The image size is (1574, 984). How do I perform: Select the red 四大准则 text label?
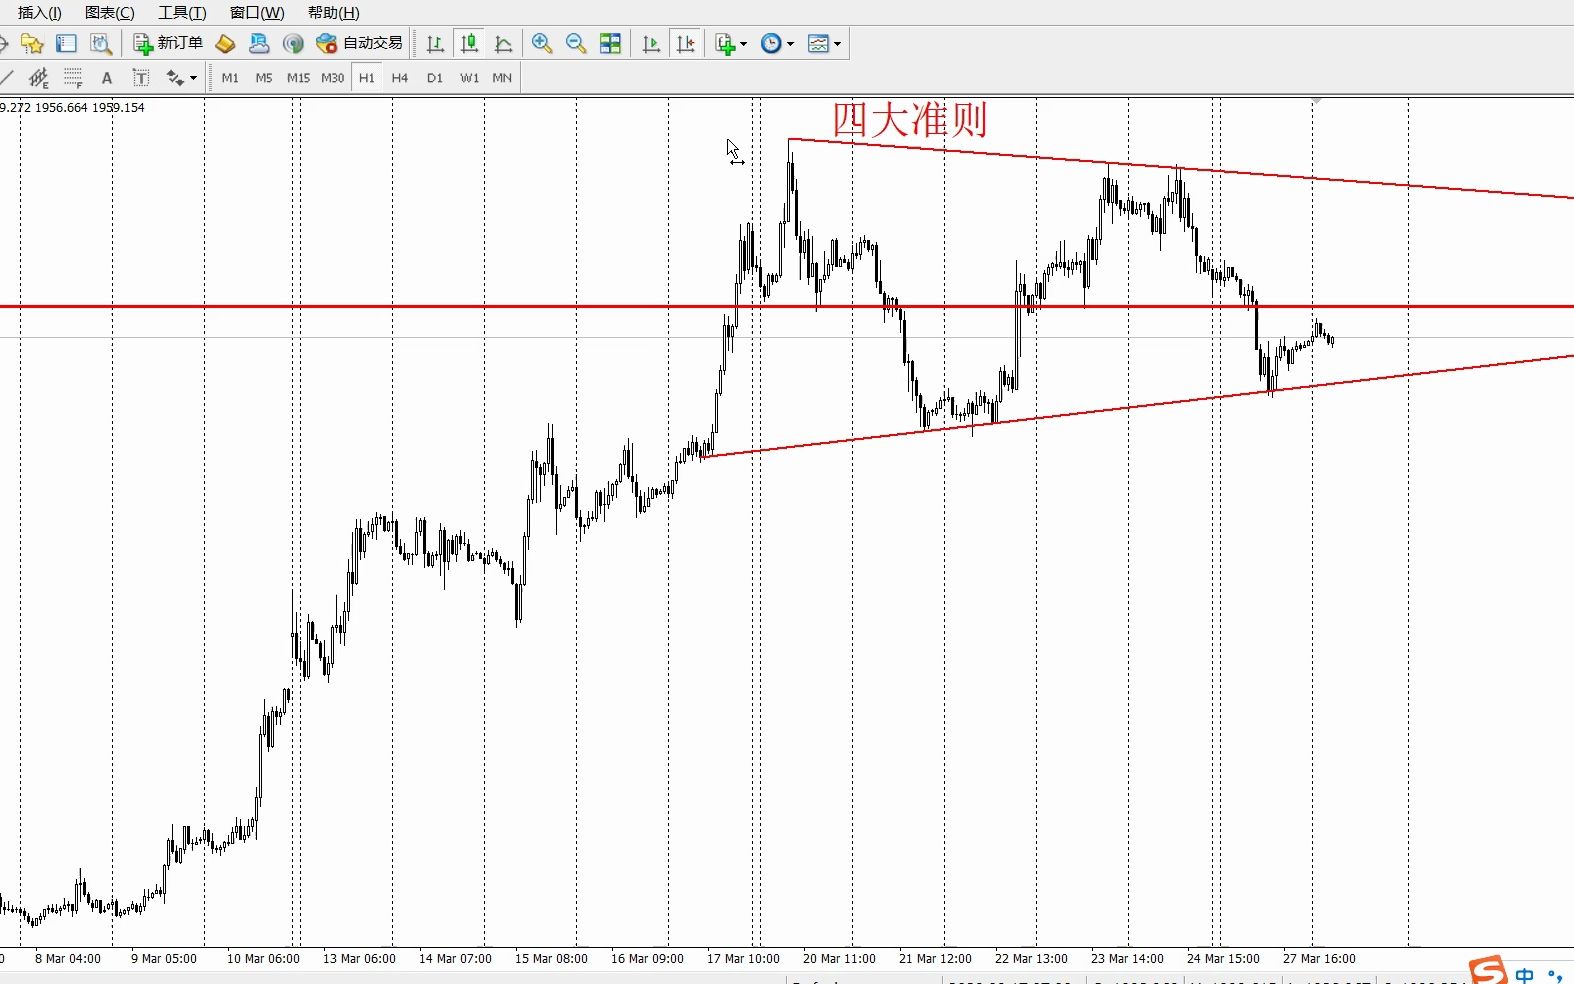pyautogui.click(x=910, y=120)
